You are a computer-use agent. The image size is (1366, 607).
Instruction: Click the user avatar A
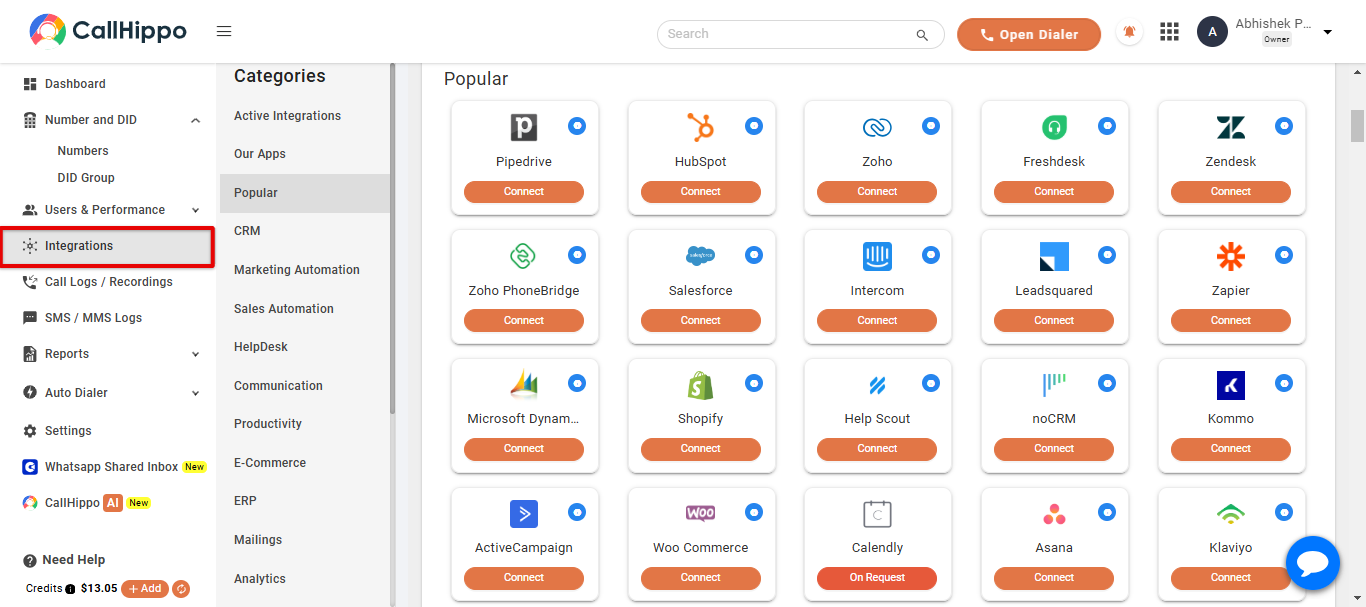click(1212, 32)
